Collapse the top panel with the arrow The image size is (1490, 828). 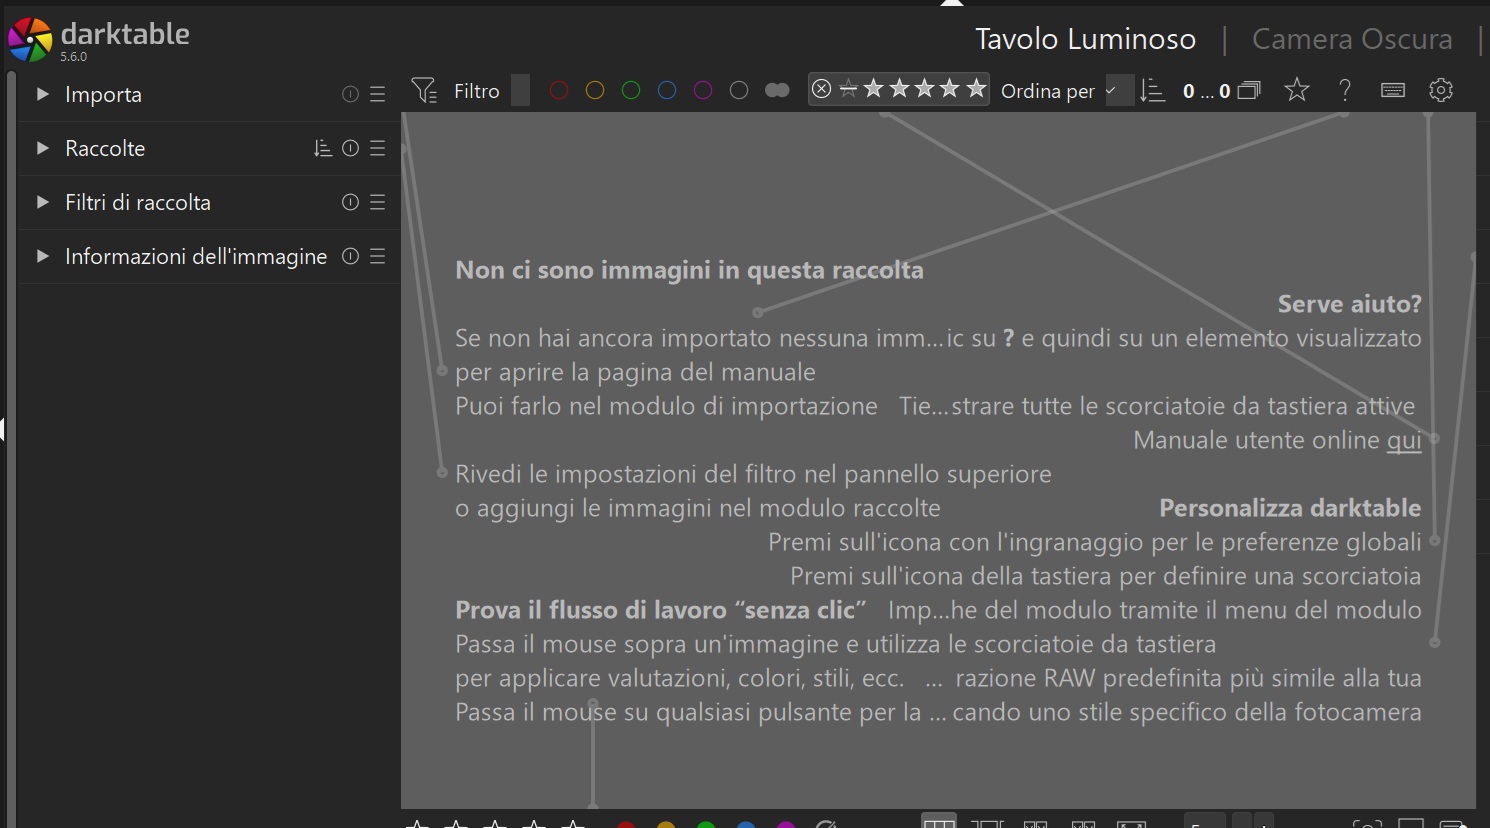pyautogui.click(x=952, y=3)
